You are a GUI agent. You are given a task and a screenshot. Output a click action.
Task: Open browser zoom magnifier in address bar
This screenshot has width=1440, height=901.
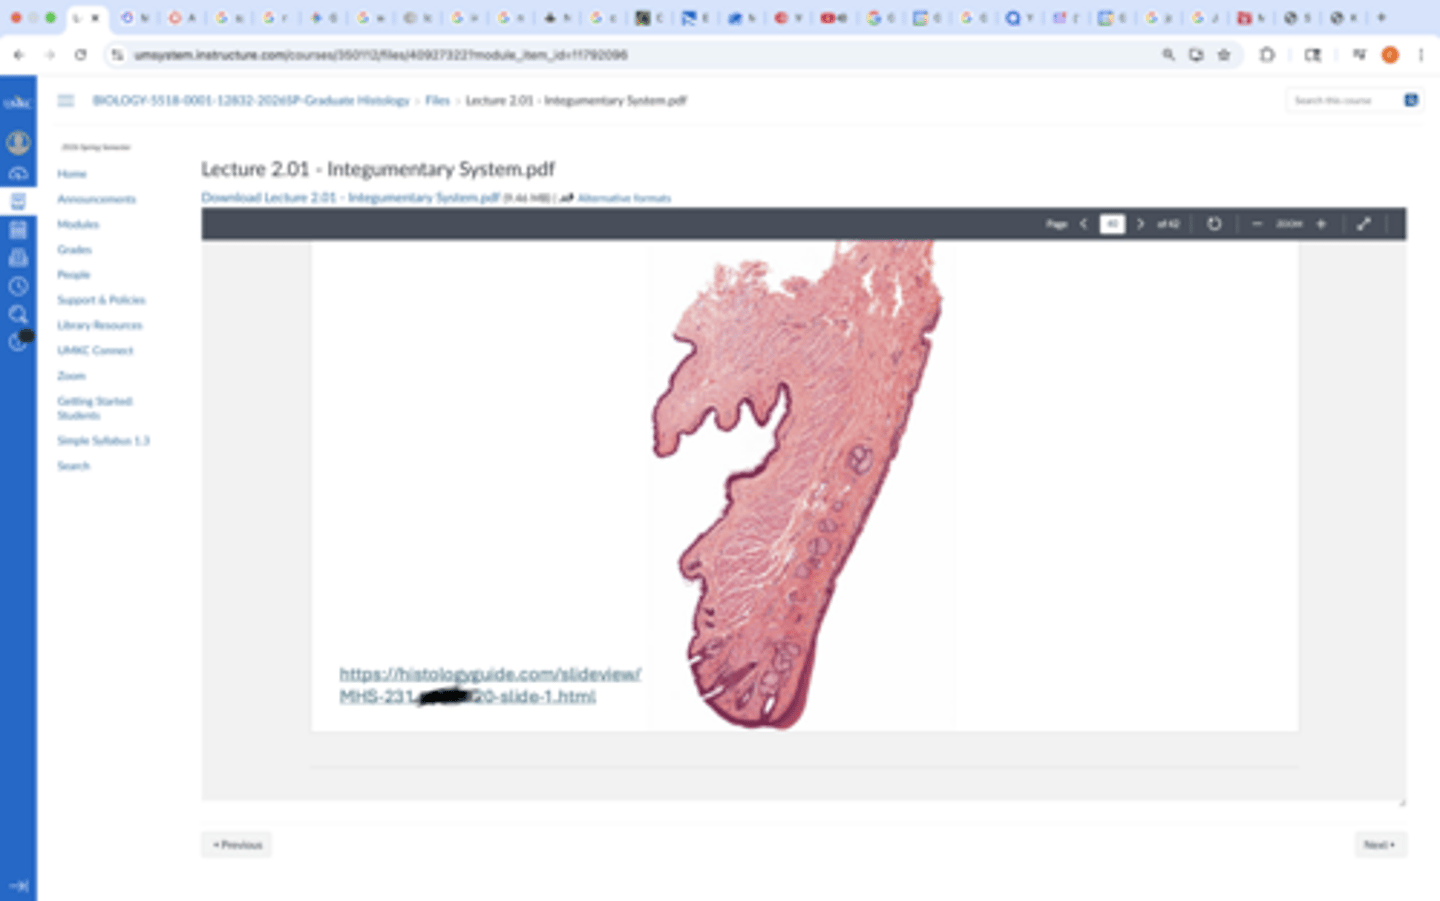point(1168,55)
